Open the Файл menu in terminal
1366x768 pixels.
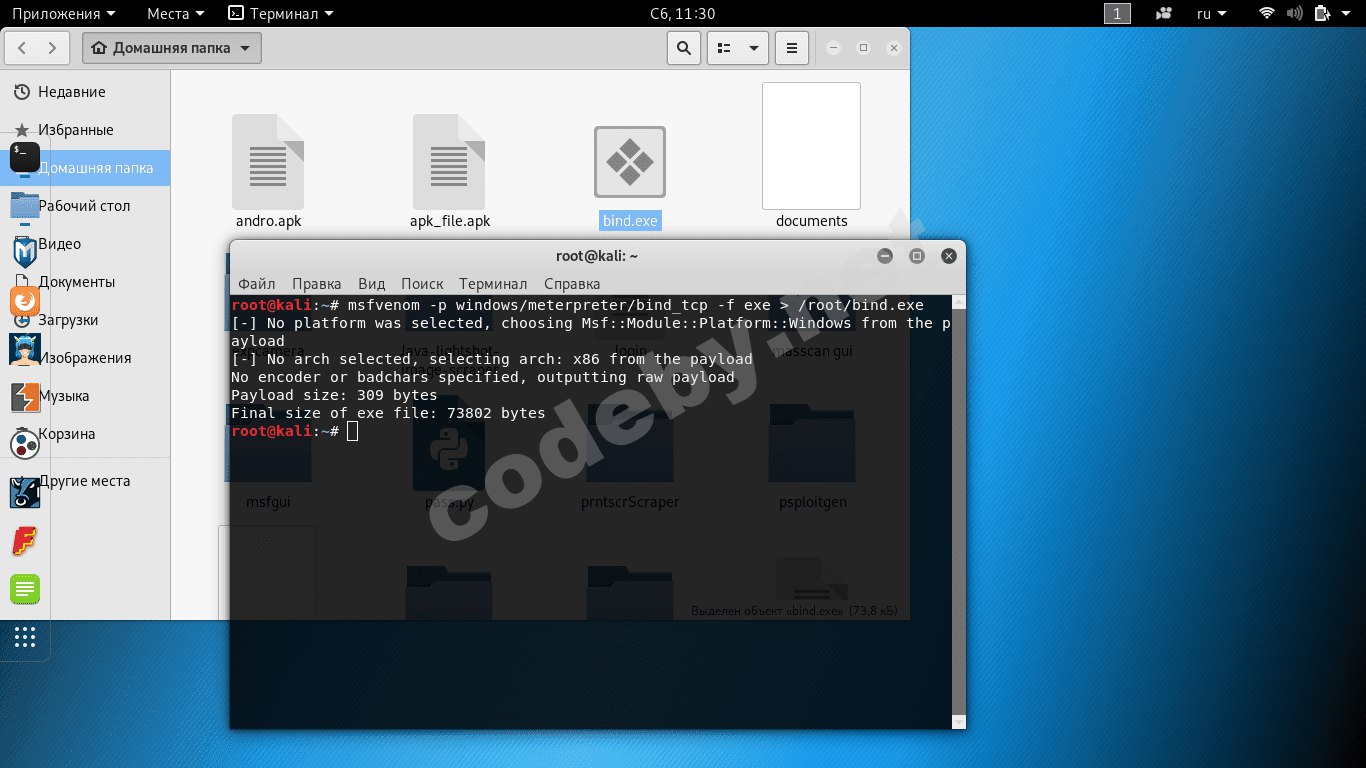[x=257, y=284]
